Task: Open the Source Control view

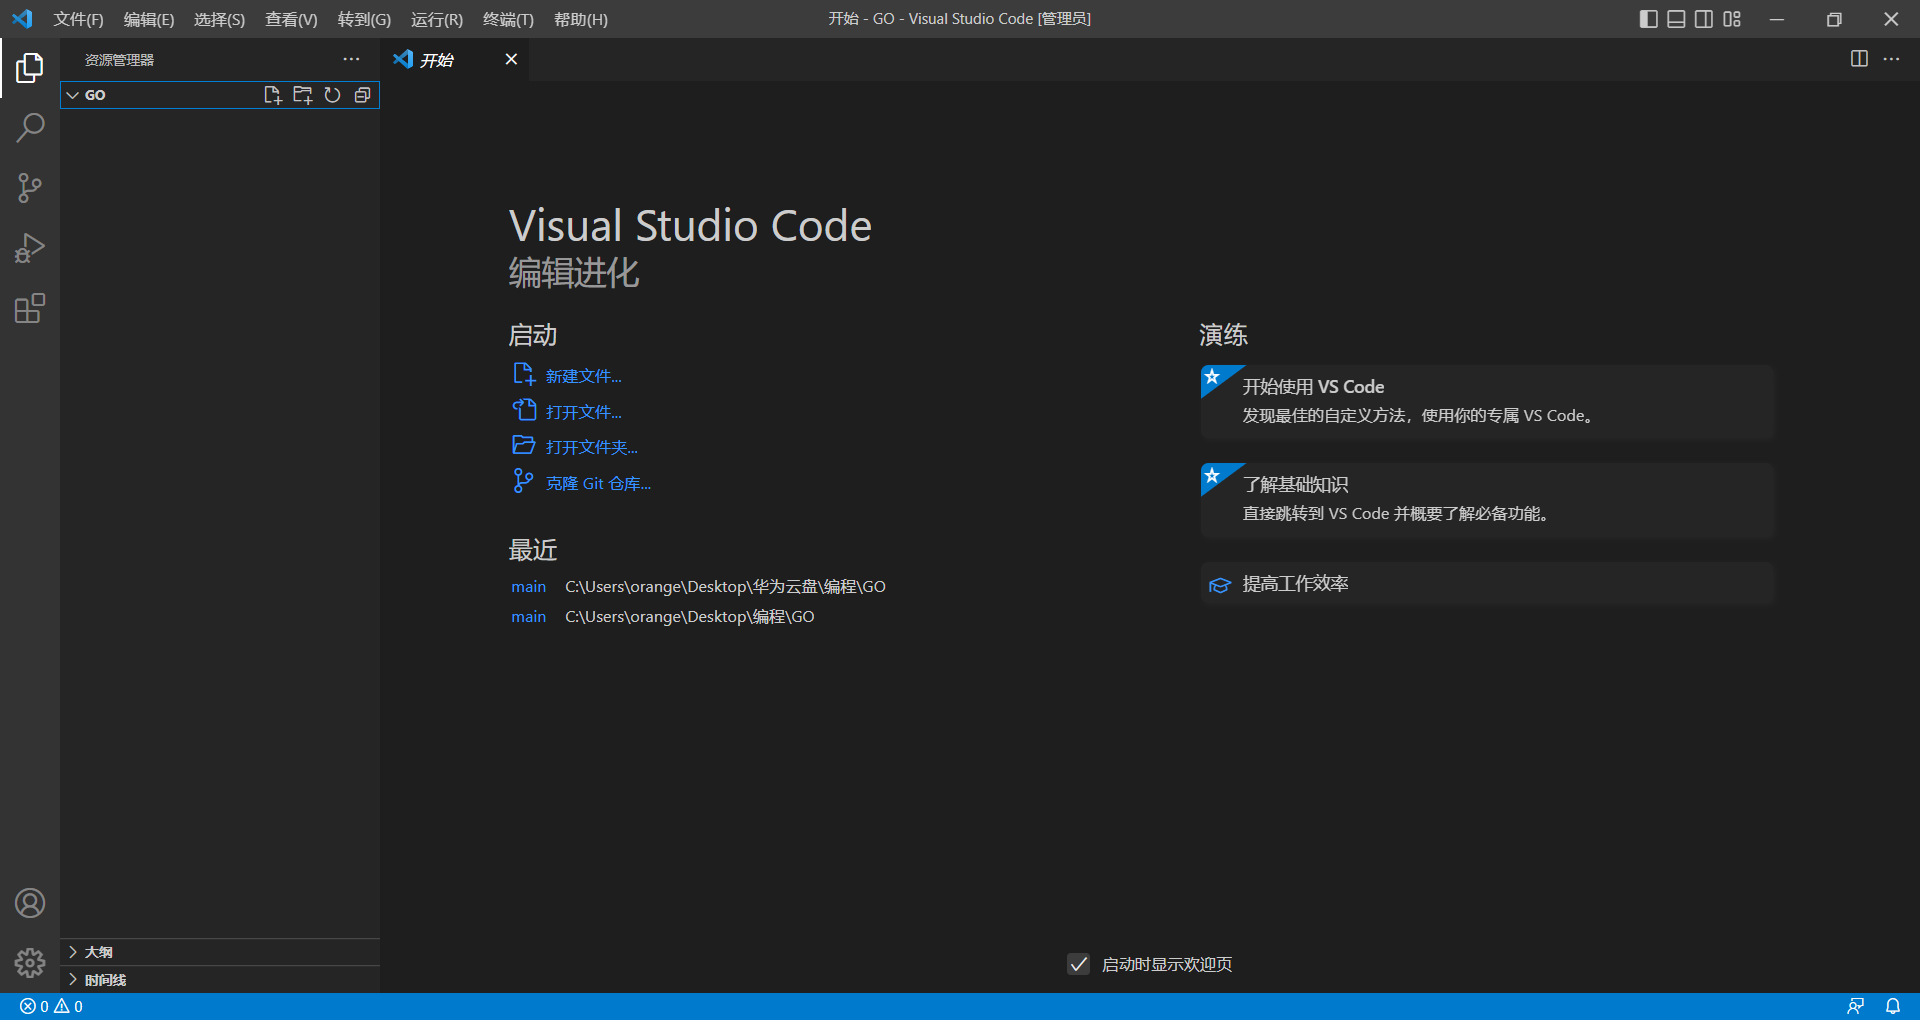Action: tap(30, 188)
